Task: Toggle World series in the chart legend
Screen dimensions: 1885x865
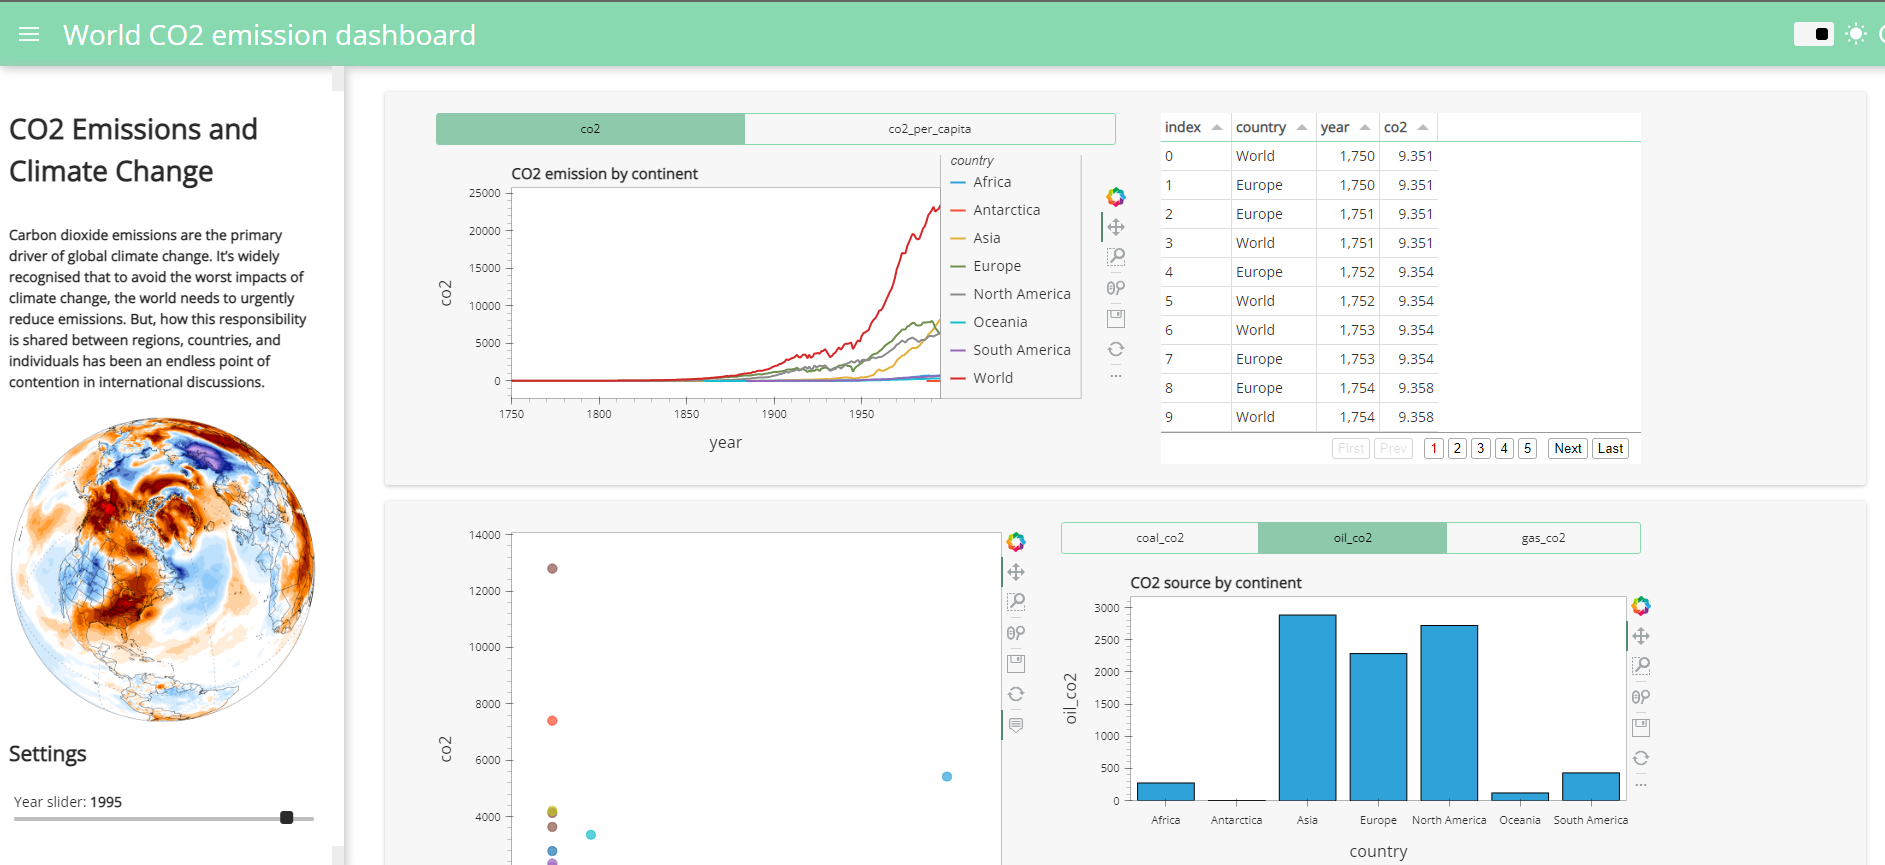Action: [981, 378]
